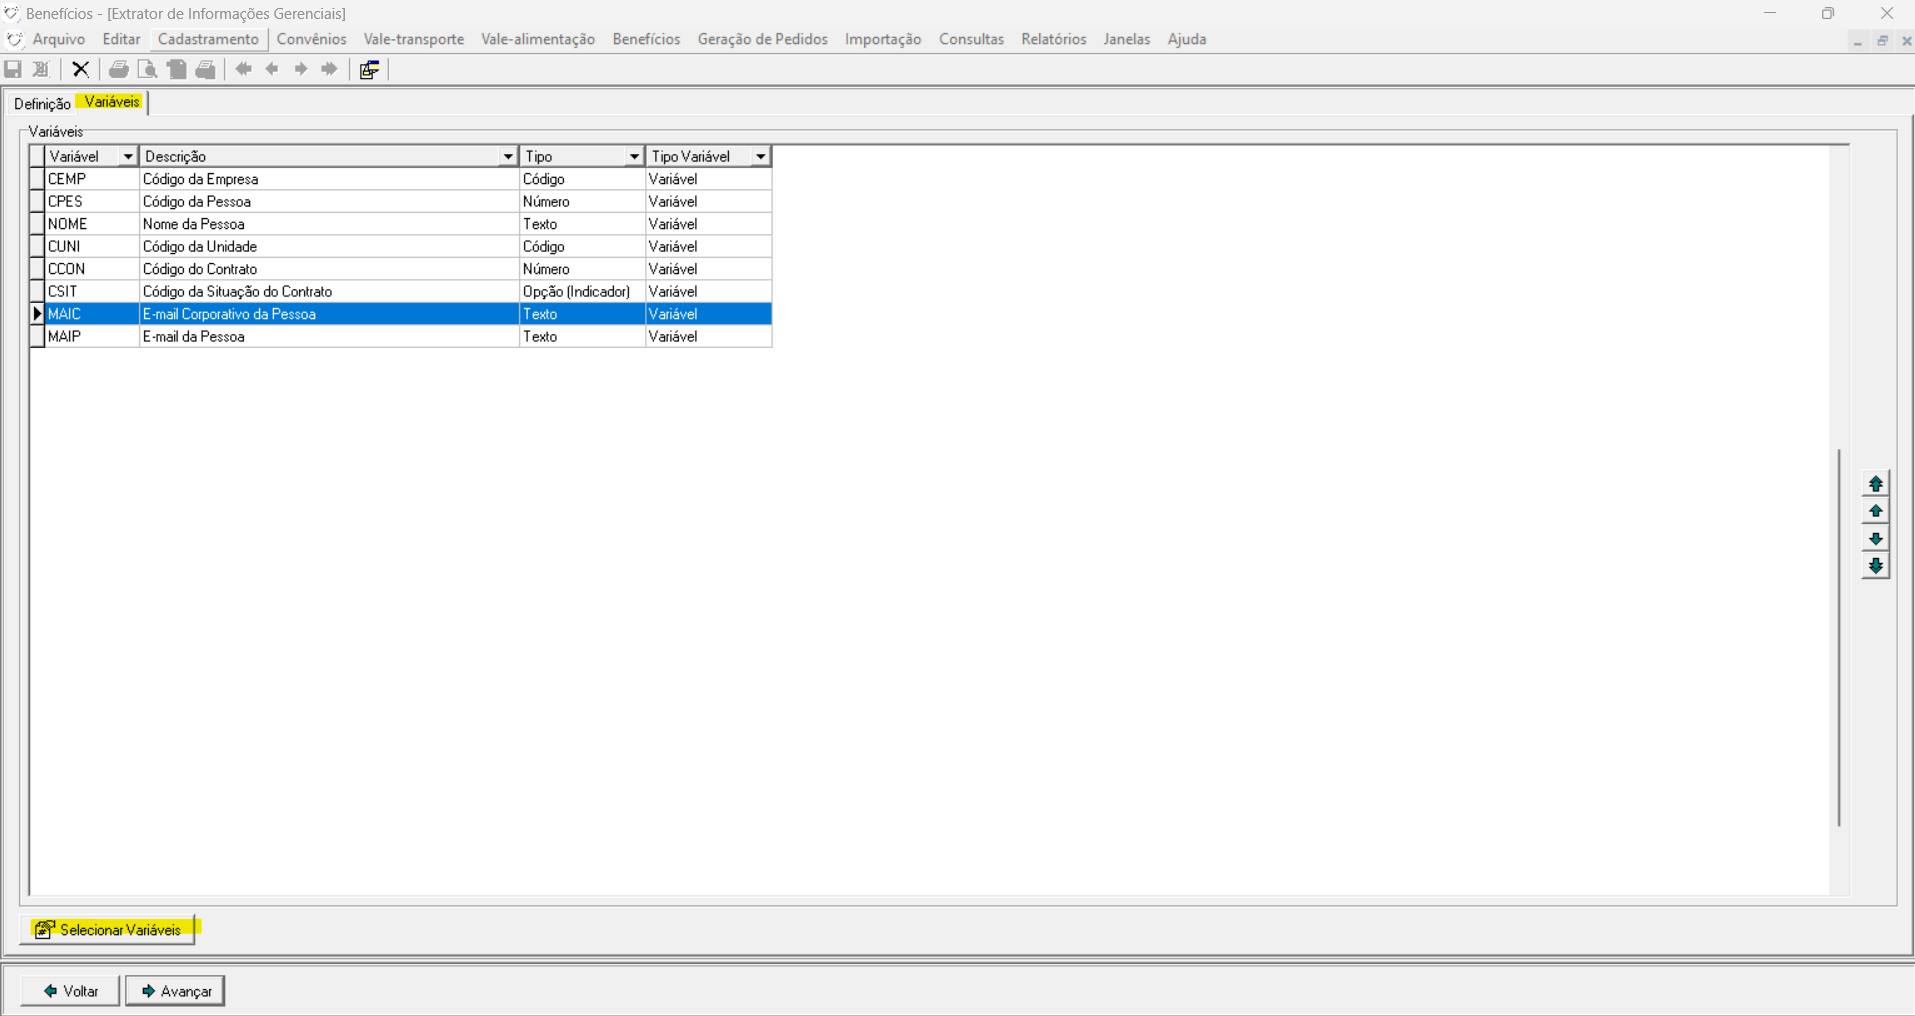Open the Janelas menu
Screen dimensions: 1915x1016
pyautogui.click(x=1127, y=39)
